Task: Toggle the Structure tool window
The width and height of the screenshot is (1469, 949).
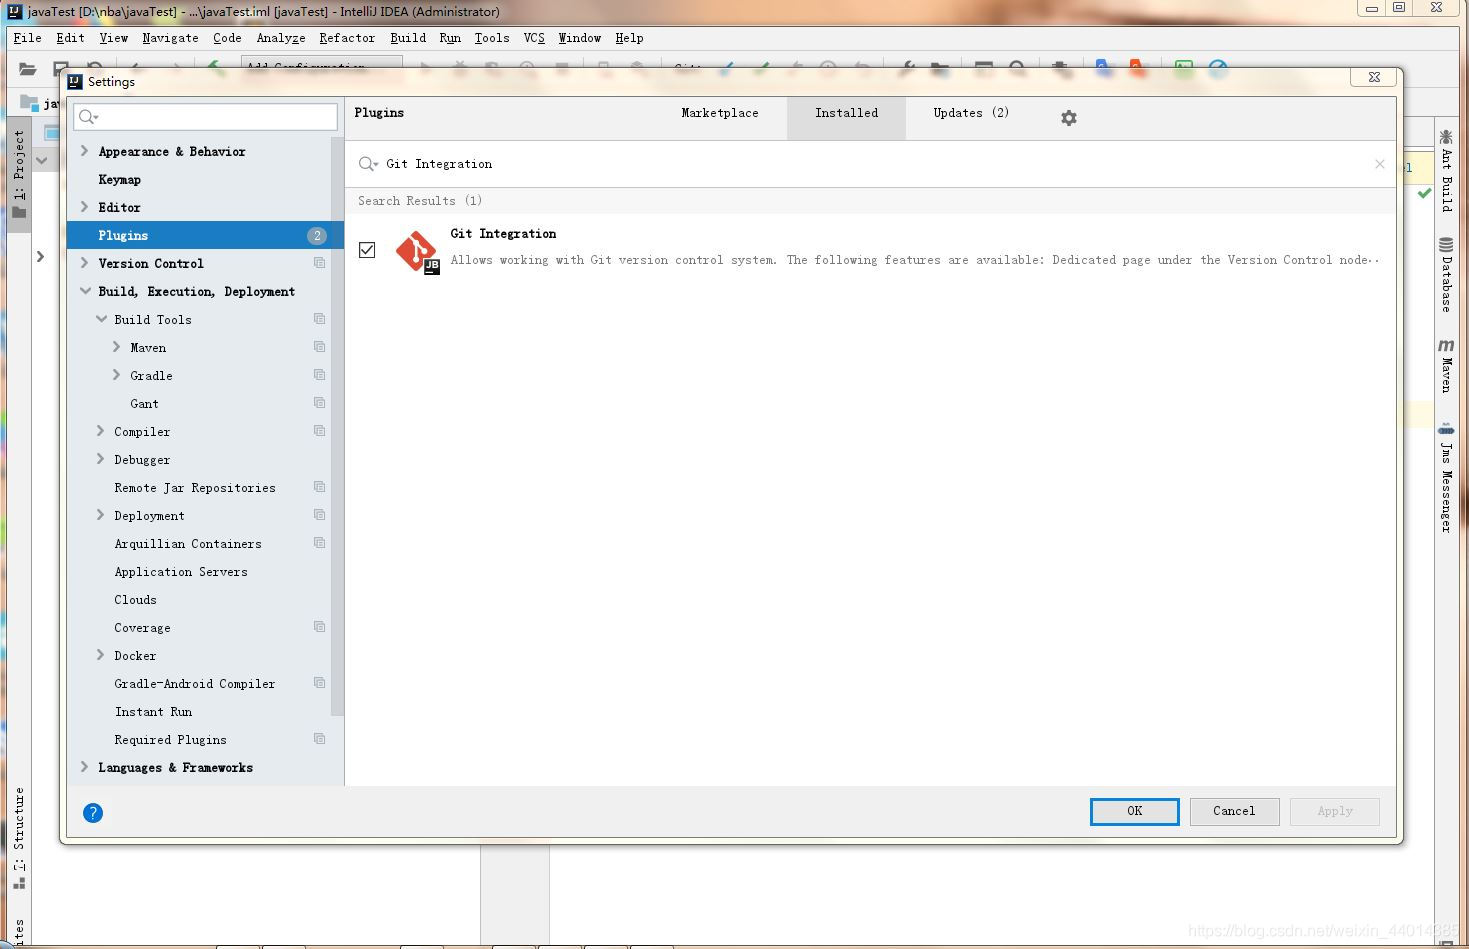Action: [x=19, y=838]
